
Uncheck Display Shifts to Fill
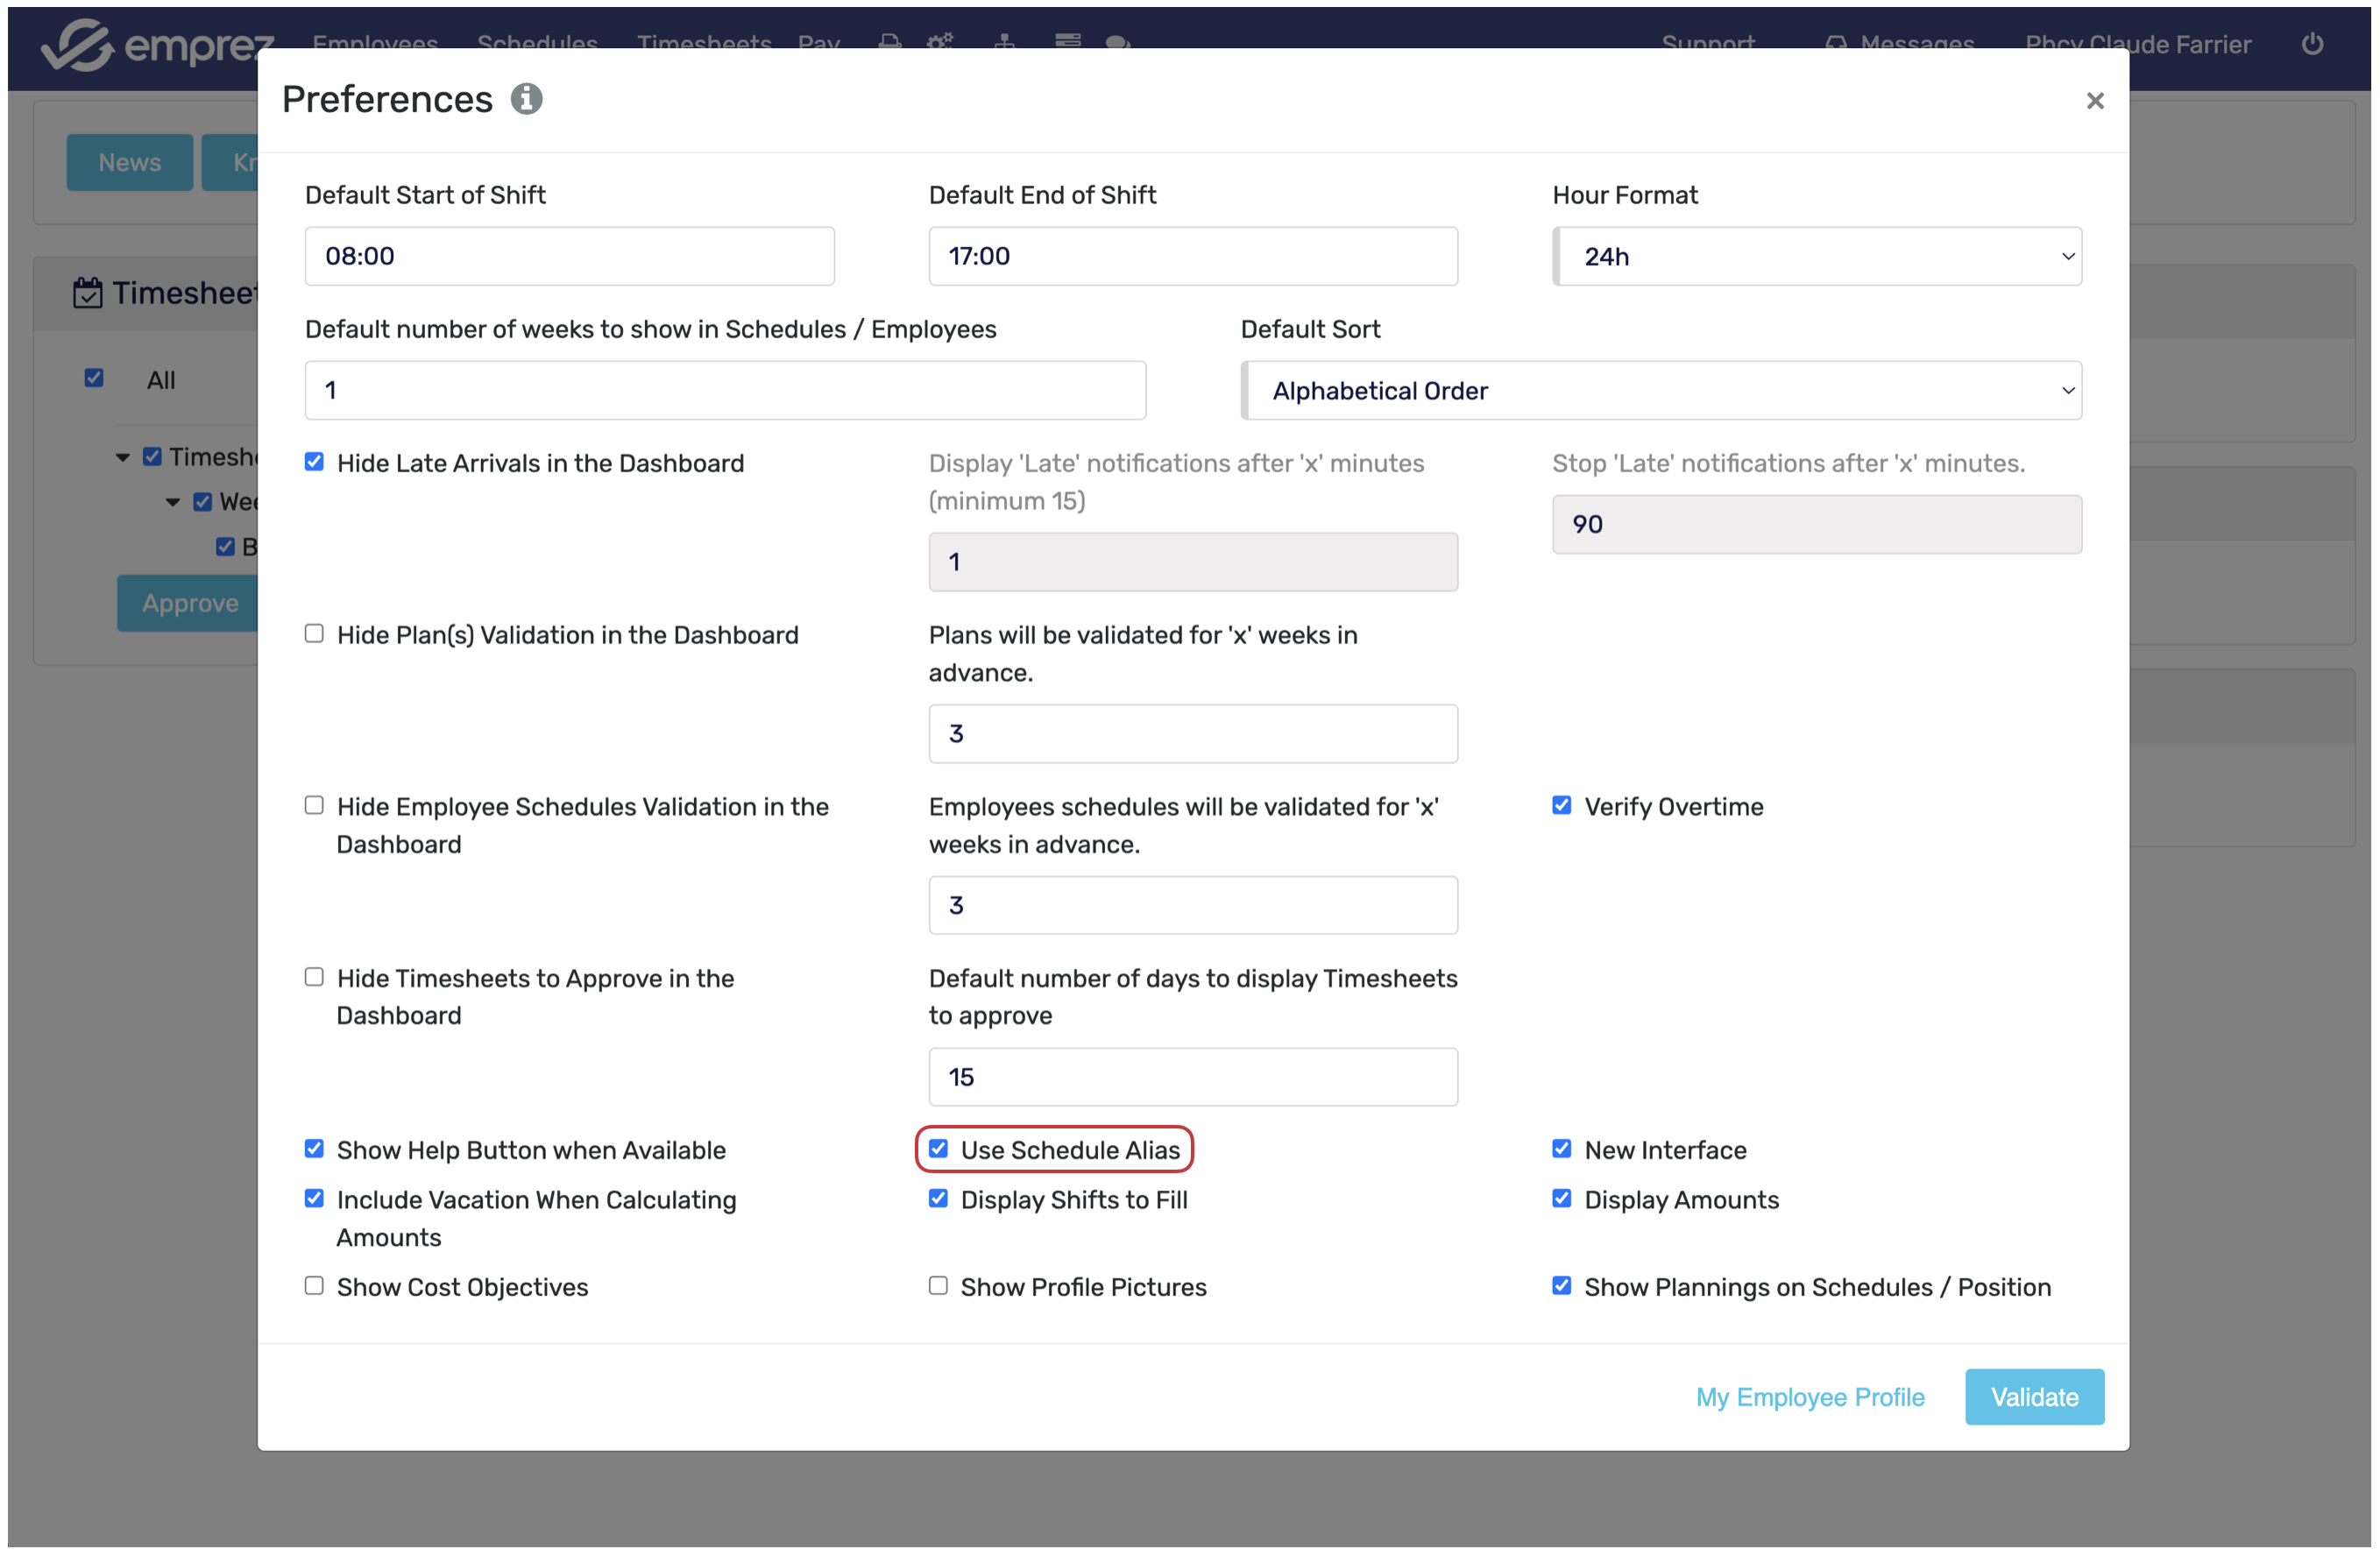pyautogui.click(x=937, y=1199)
